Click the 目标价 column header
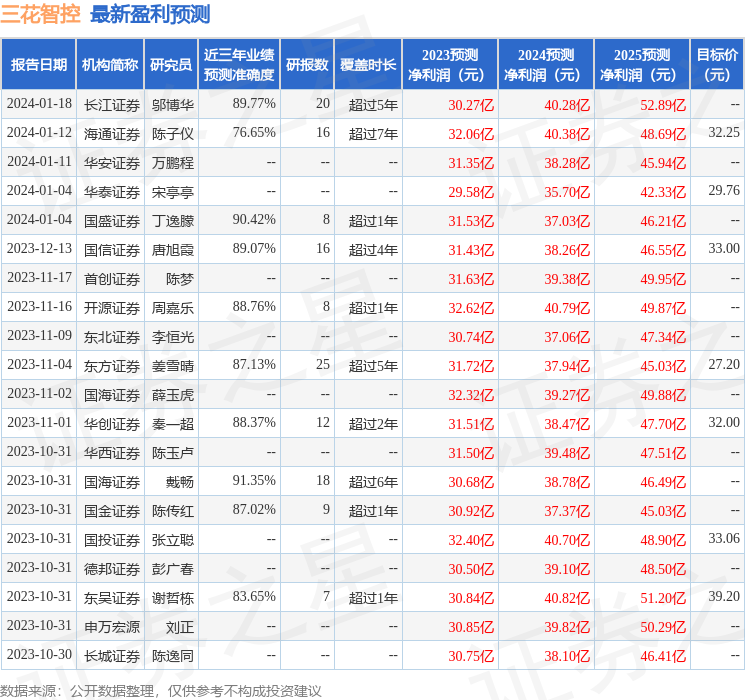This screenshot has width=745, height=700. tap(717, 65)
